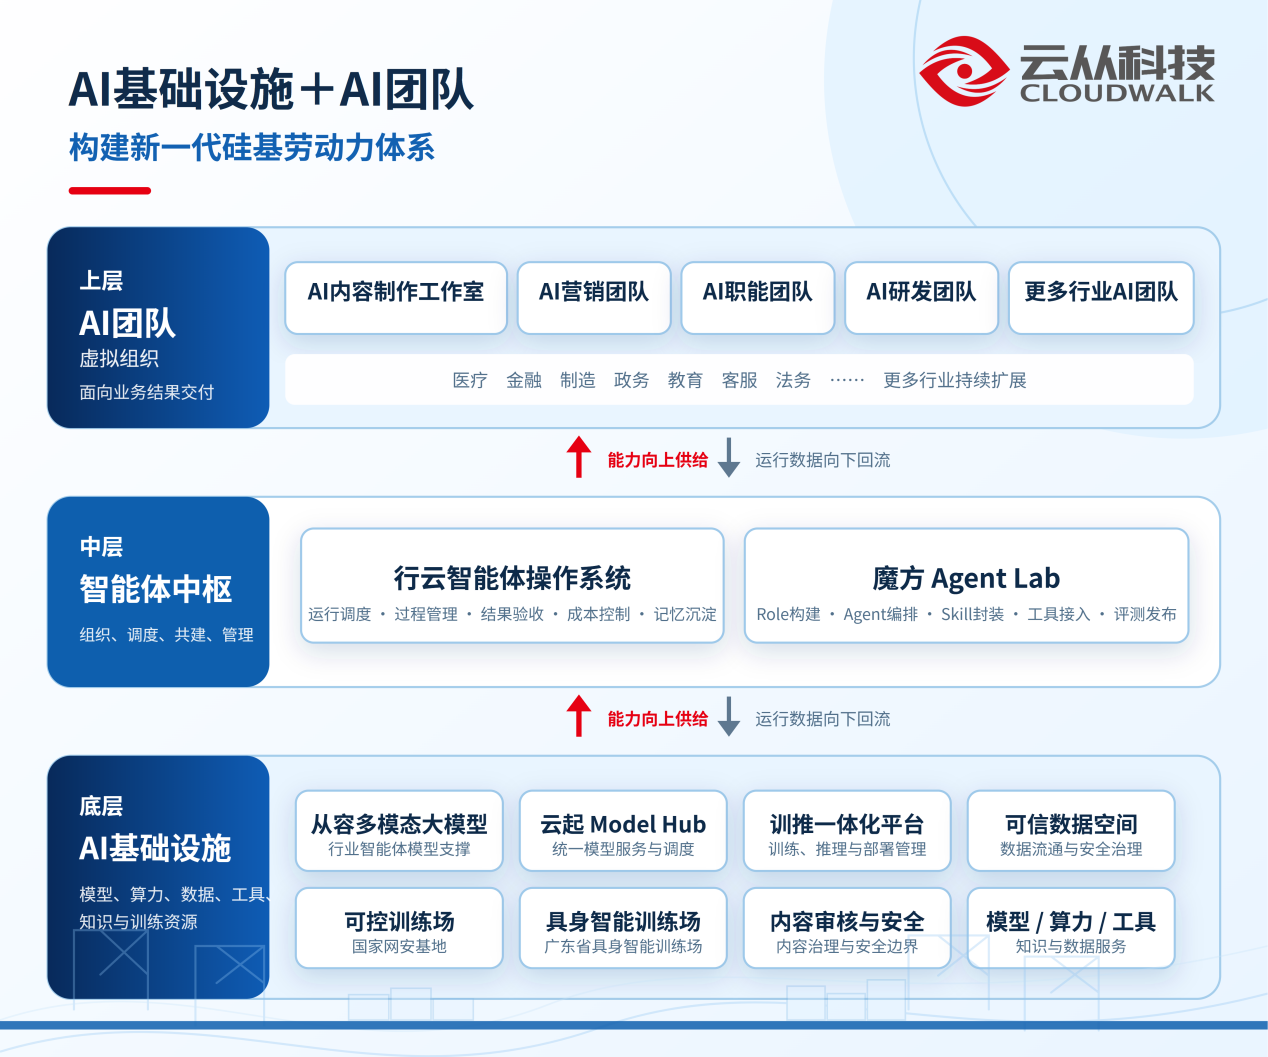Select the 可信数据空间 card
The height and width of the screenshot is (1057, 1268).
(1071, 831)
